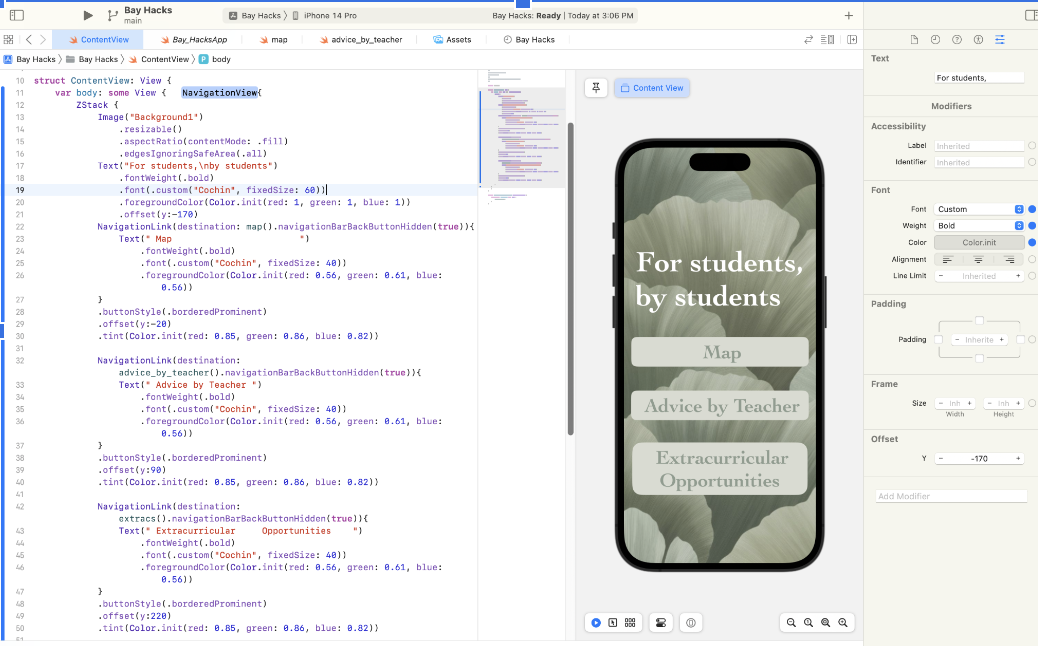1038x646 pixels.
Task: Add an item with the library plus icon
Action: pos(849,15)
